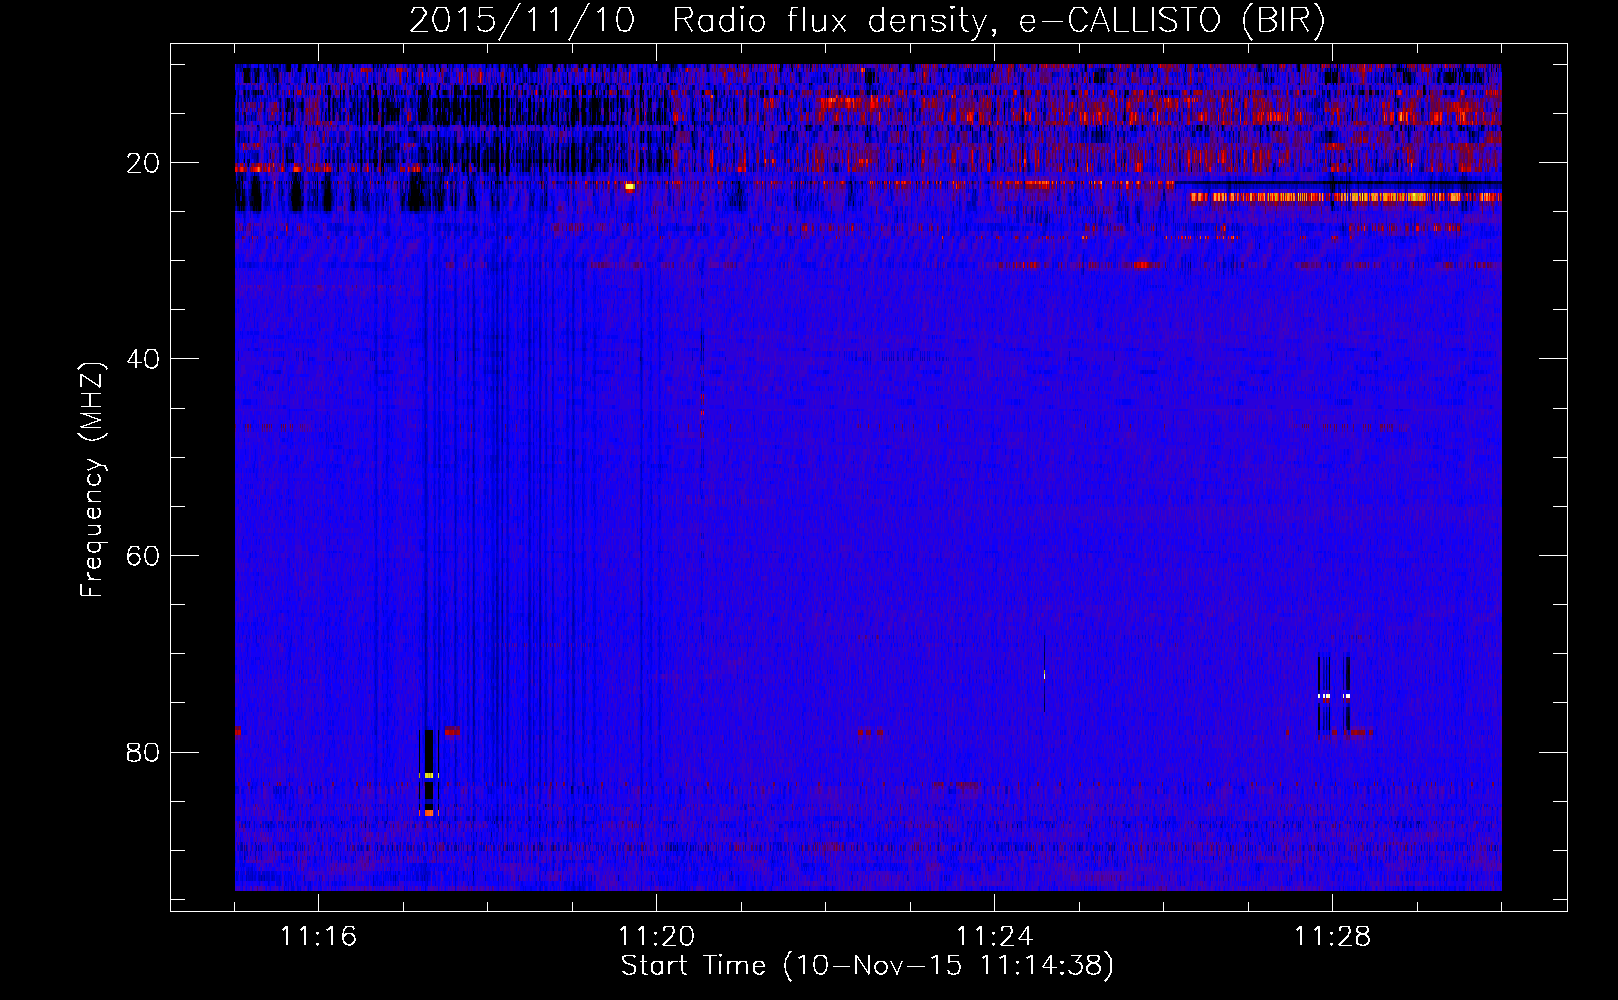The image size is (1618, 1000).
Task: Click the "Start Time (10-Nov-15 11:14:38)" axis label
Action: tap(867, 966)
